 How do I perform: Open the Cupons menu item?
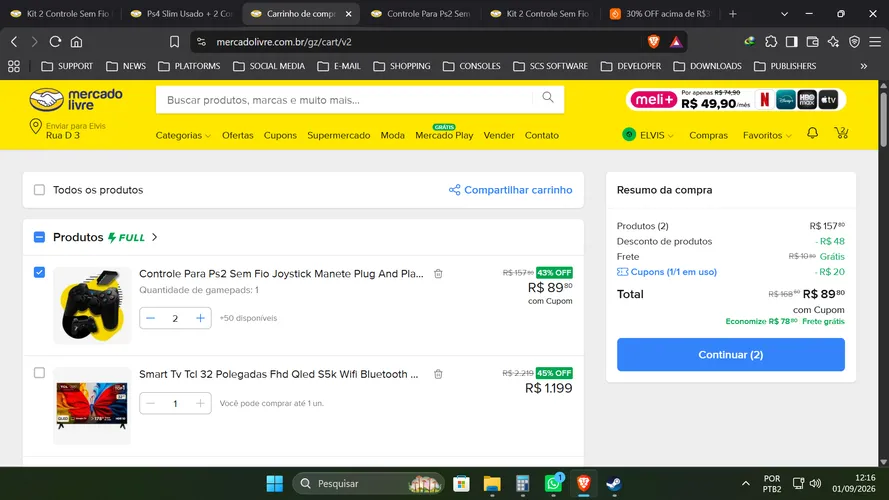click(x=280, y=135)
